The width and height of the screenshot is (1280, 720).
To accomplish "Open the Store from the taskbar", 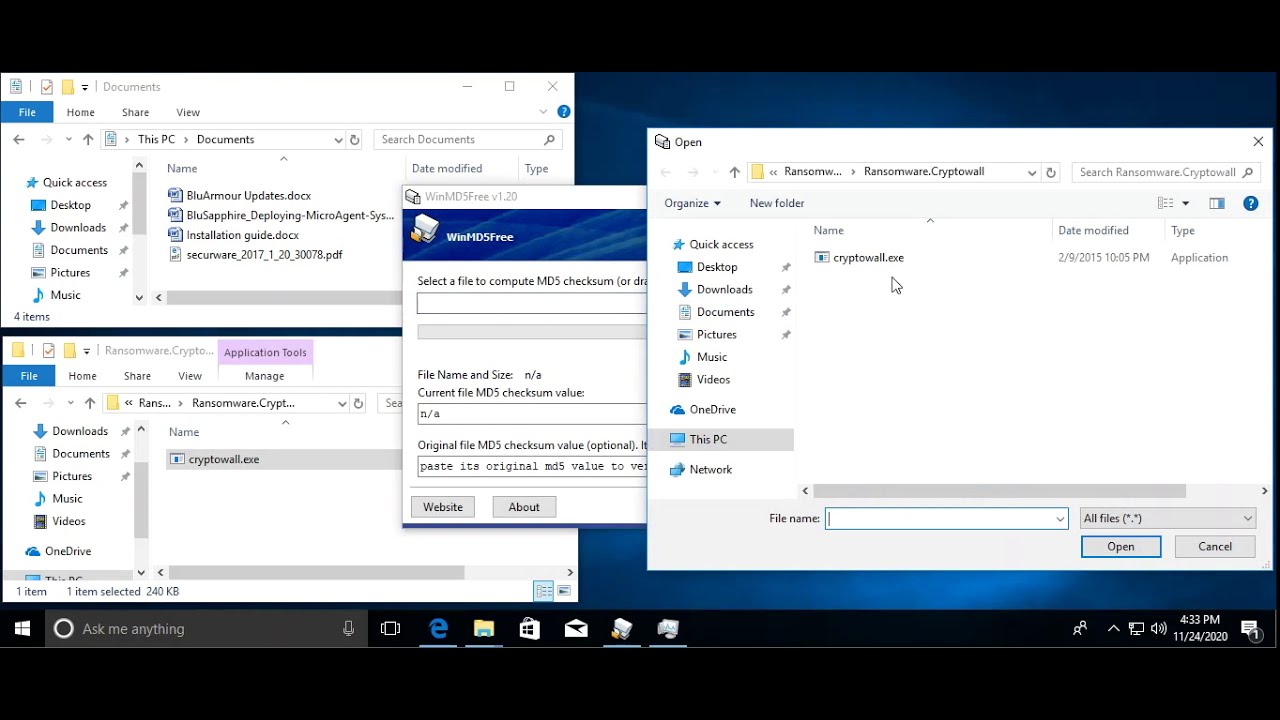I will tap(530, 629).
